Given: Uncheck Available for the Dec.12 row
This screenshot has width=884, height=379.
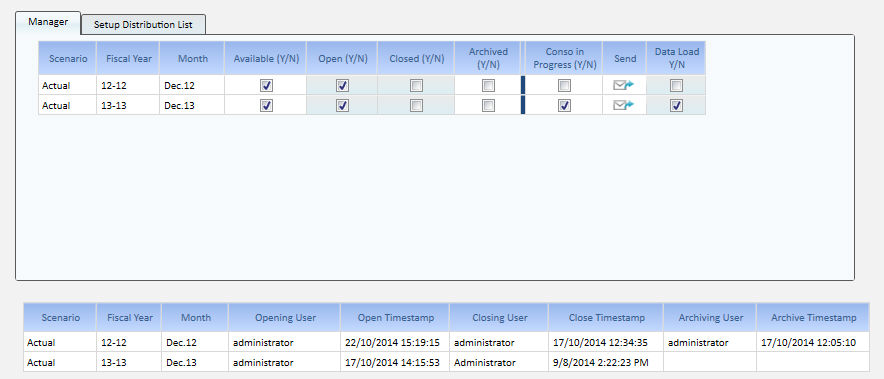Looking at the screenshot, I should coord(267,86).
